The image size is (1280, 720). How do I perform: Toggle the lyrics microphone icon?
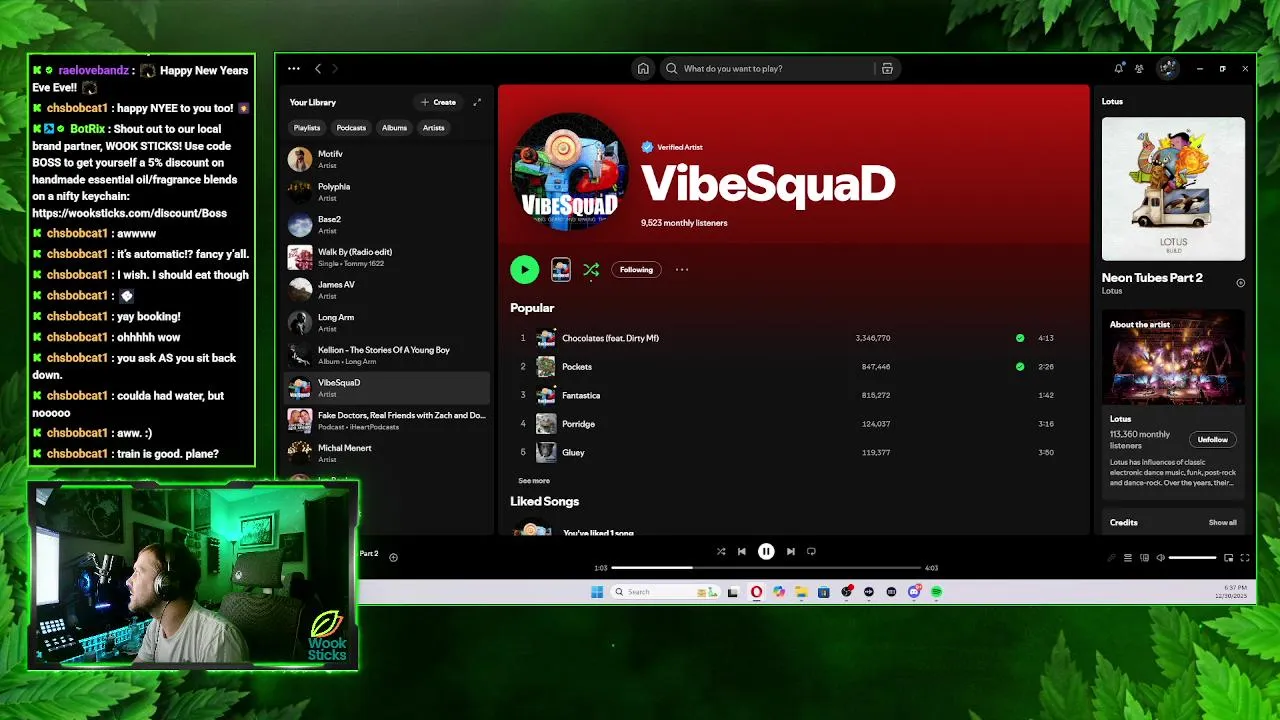click(x=1110, y=558)
